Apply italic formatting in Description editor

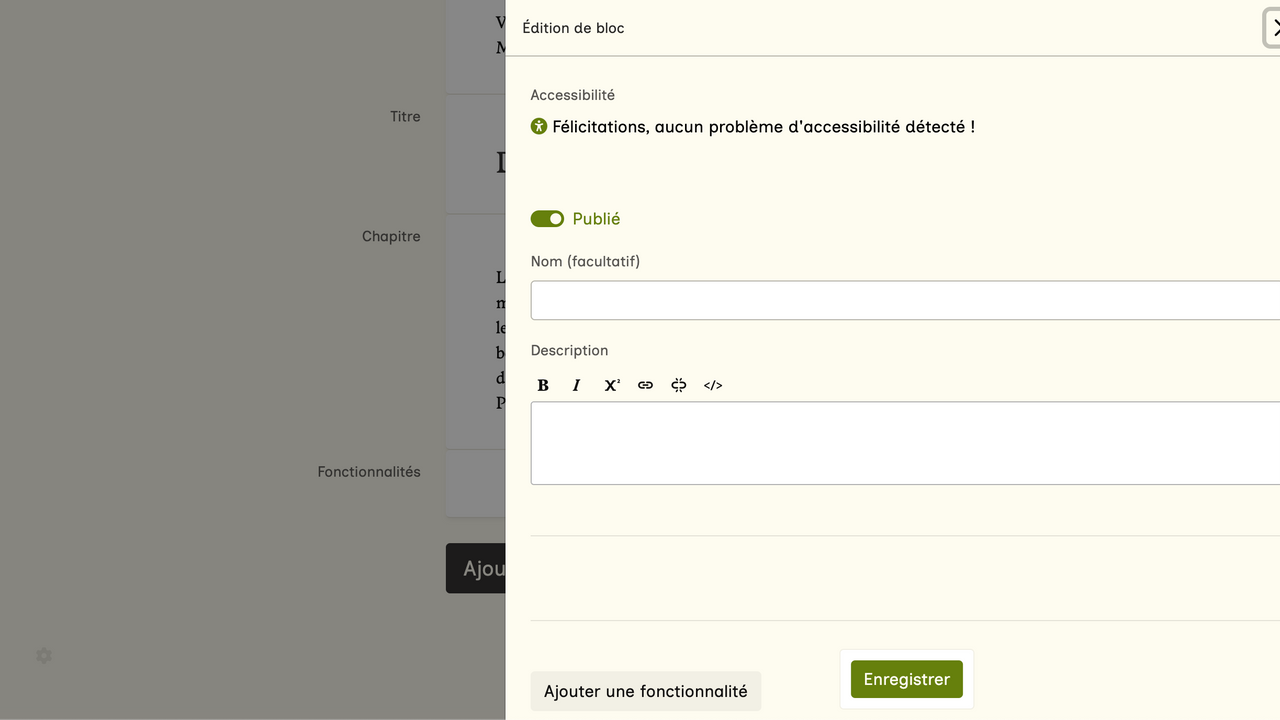pos(576,385)
